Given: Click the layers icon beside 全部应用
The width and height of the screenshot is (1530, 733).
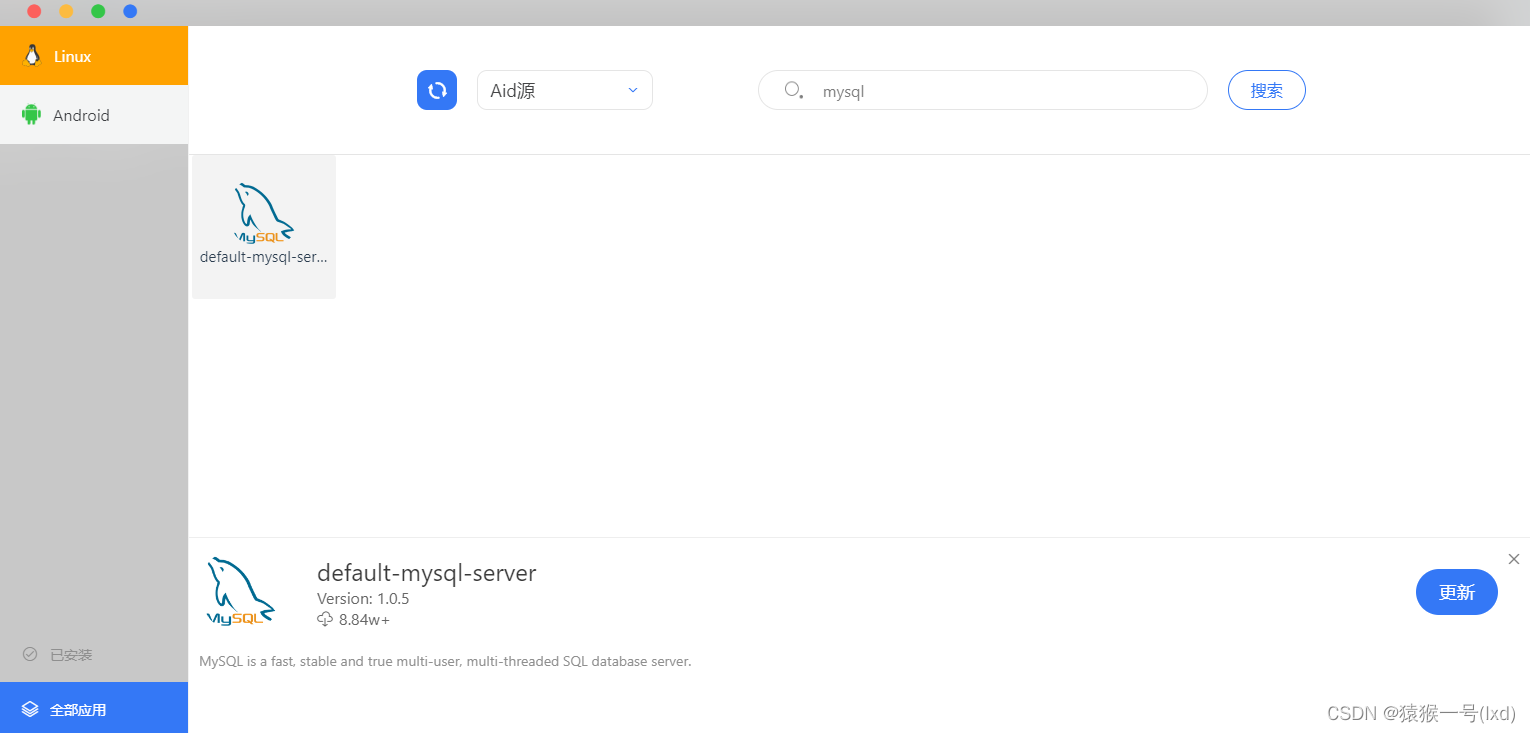Looking at the screenshot, I should (x=30, y=709).
